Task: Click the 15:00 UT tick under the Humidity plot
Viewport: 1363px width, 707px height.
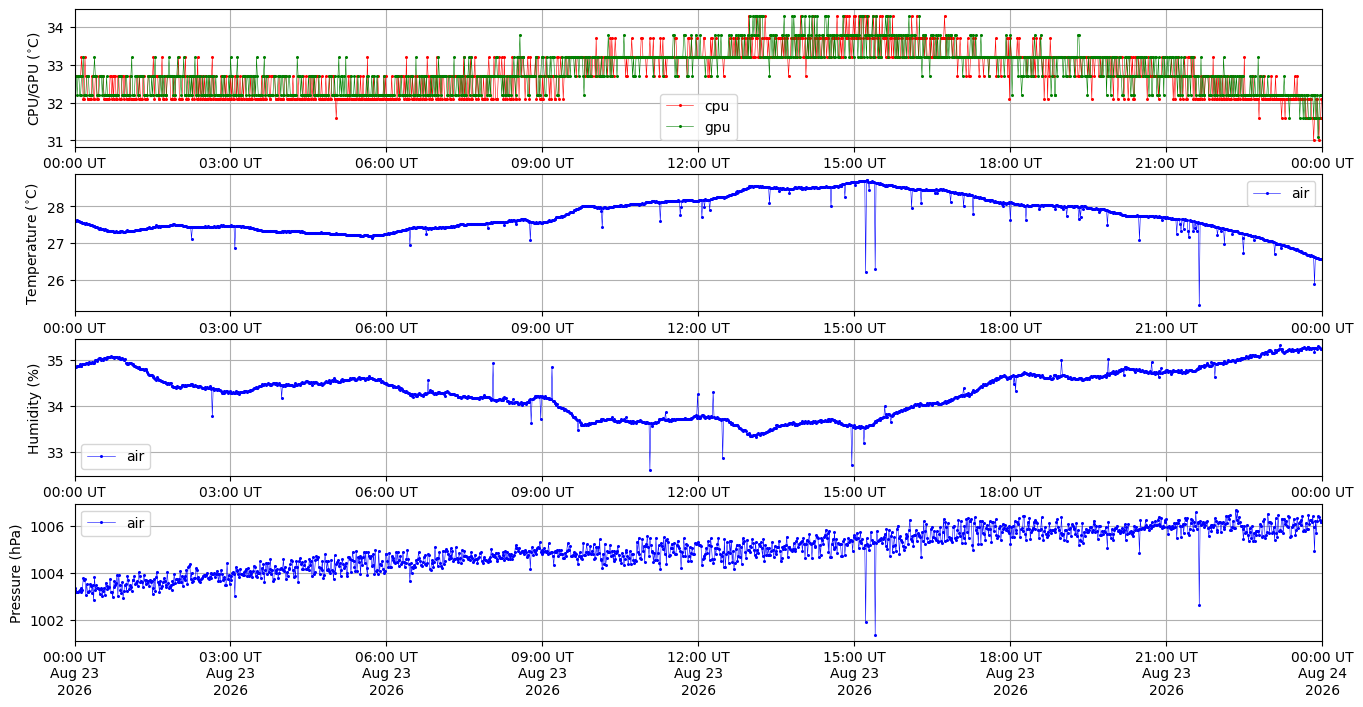Action: pyautogui.click(x=854, y=492)
